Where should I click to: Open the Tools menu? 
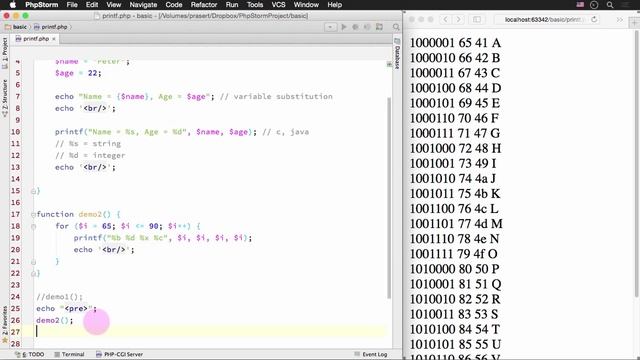coord(255,5)
